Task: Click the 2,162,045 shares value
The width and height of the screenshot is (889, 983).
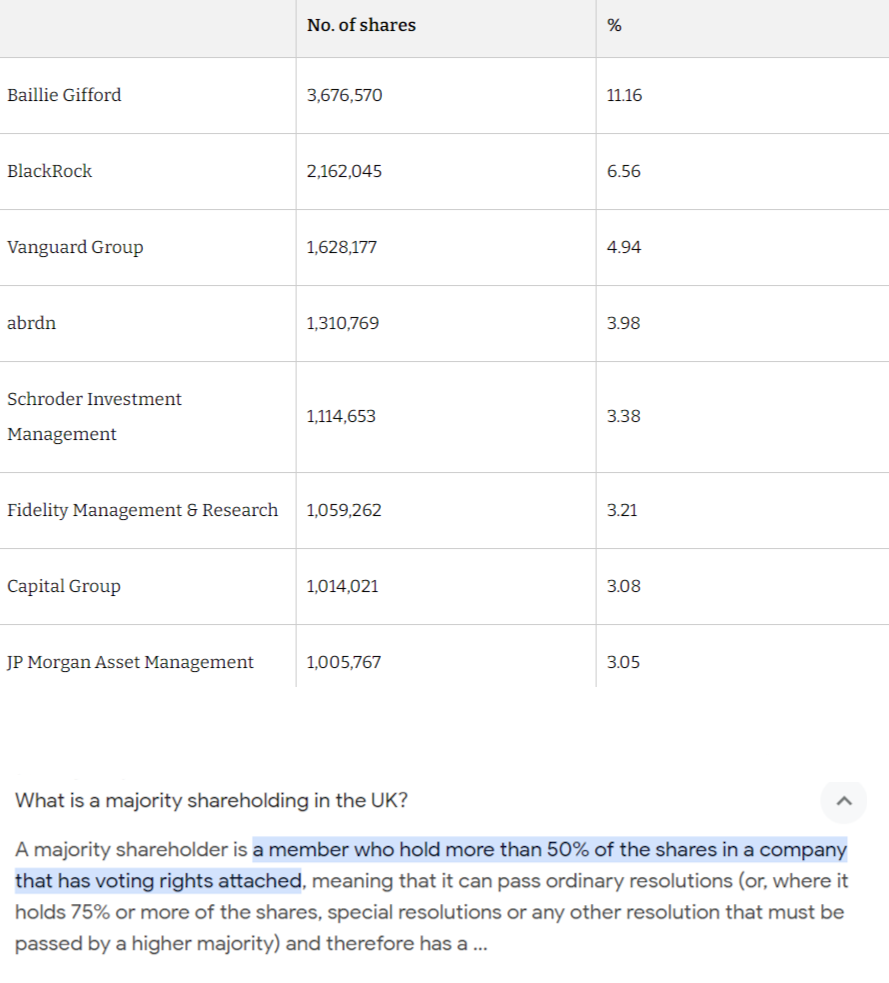Action: 344,171
